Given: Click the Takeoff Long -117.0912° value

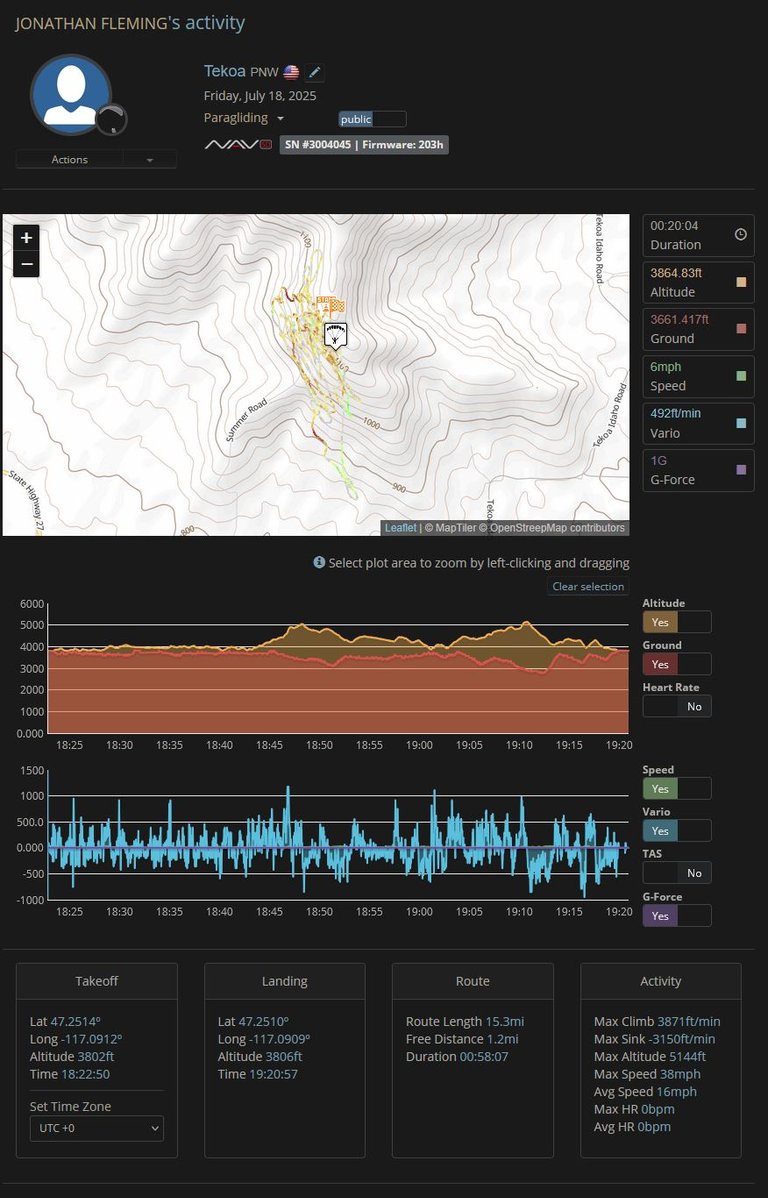Looking at the screenshot, I should point(92,1039).
